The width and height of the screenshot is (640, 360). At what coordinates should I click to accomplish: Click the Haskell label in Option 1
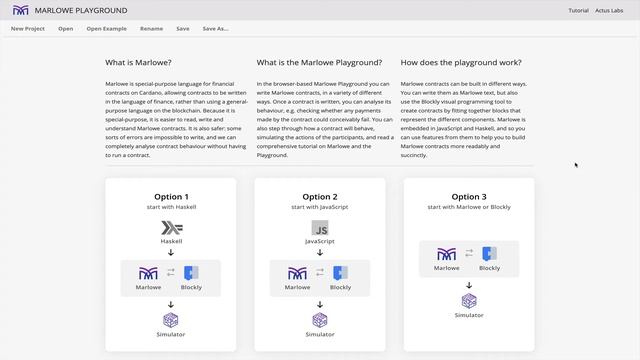pyautogui.click(x=171, y=241)
